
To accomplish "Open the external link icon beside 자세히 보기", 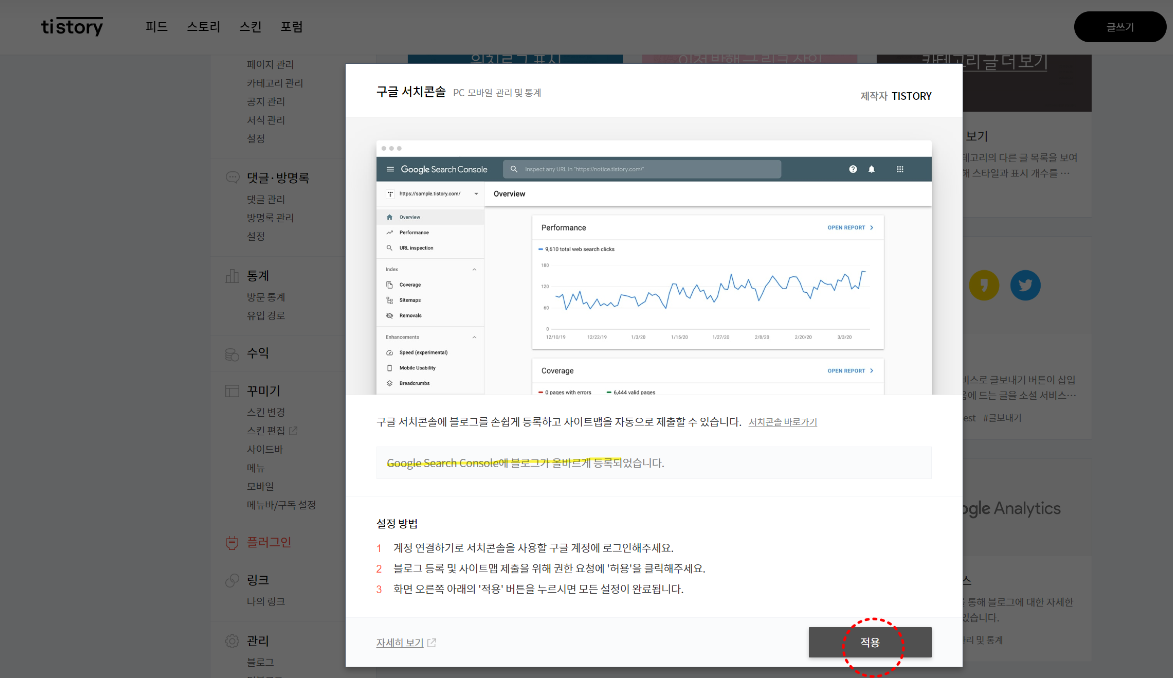I will (x=432, y=643).
